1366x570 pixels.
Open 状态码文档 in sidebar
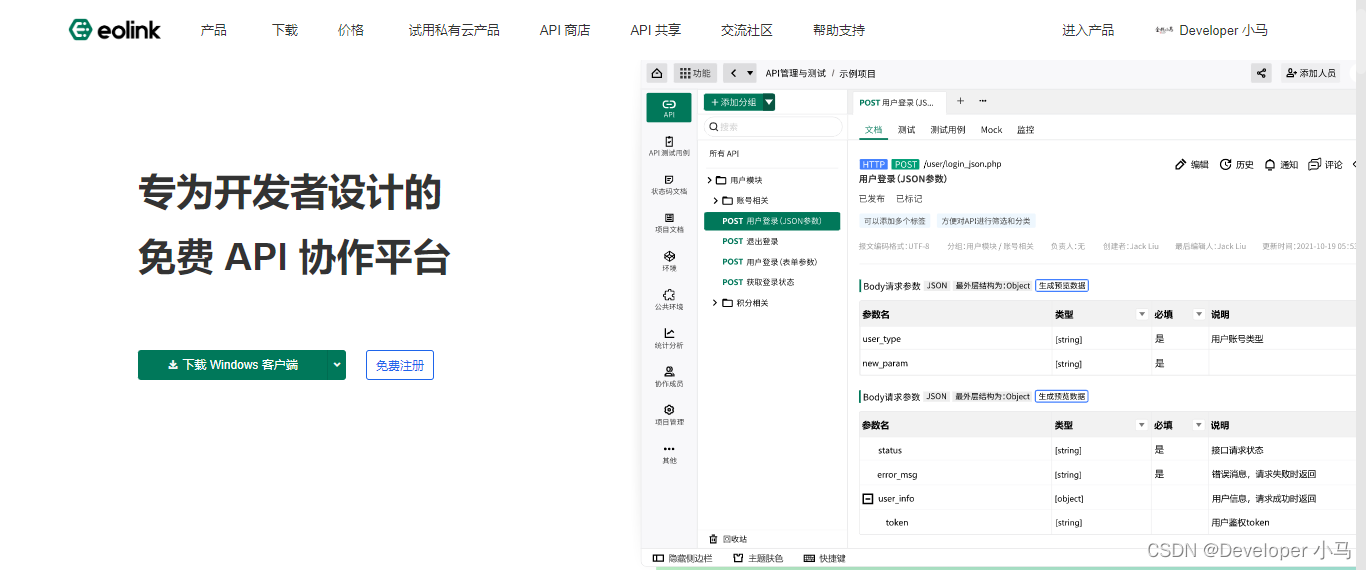point(669,184)
